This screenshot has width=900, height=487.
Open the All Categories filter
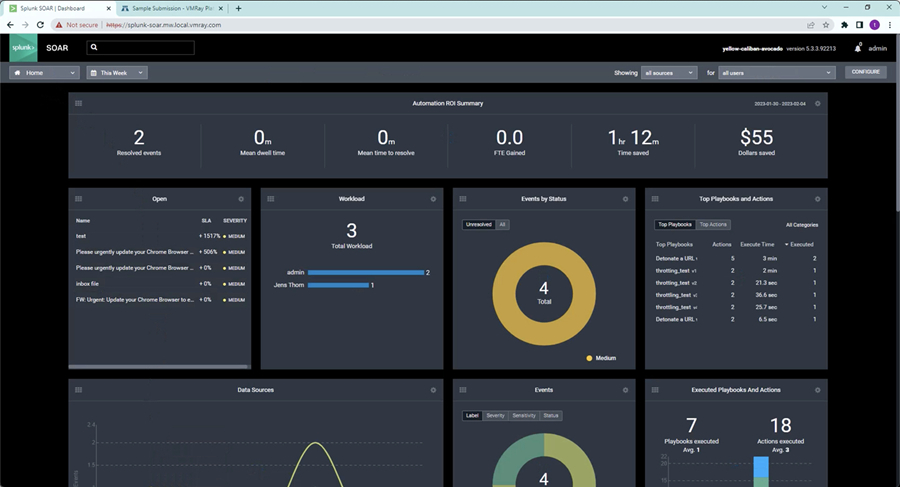coord(802,225)
